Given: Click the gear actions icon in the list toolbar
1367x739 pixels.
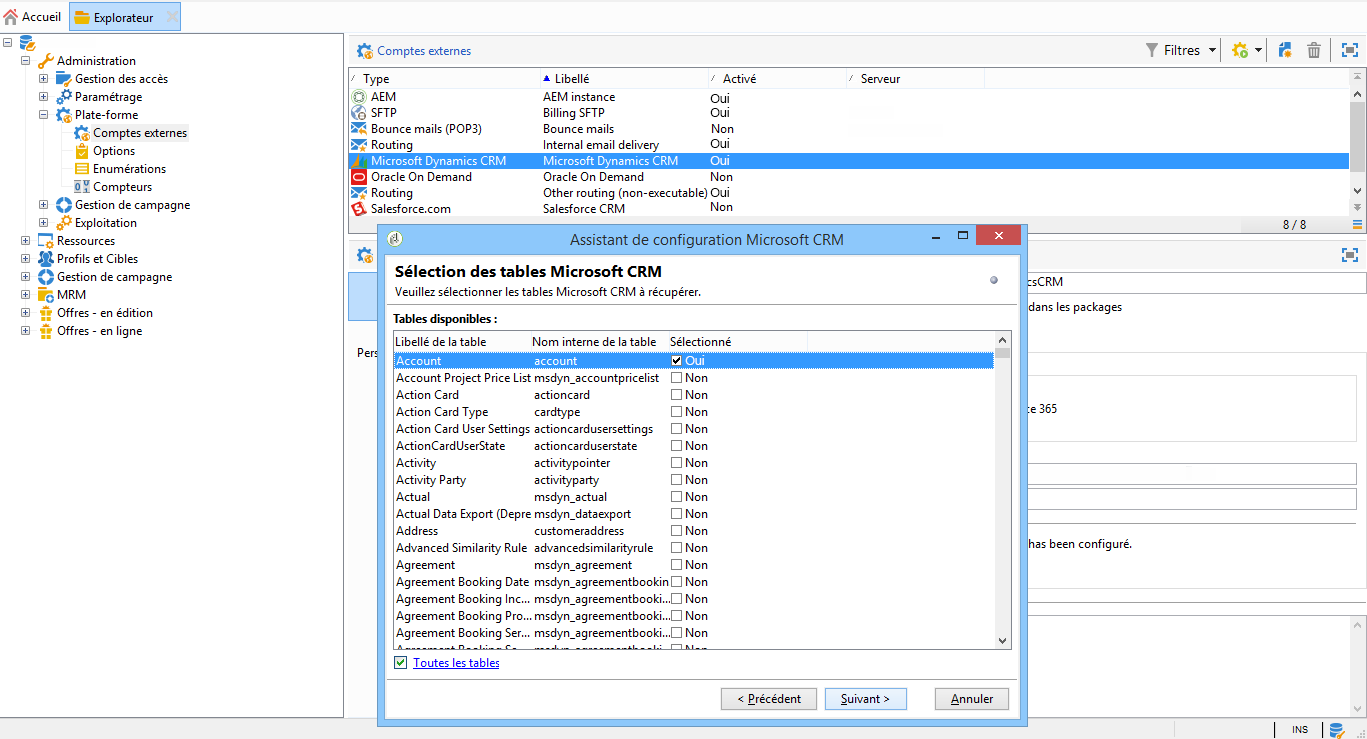Looking at the screenshot, I should point(1240,50).
